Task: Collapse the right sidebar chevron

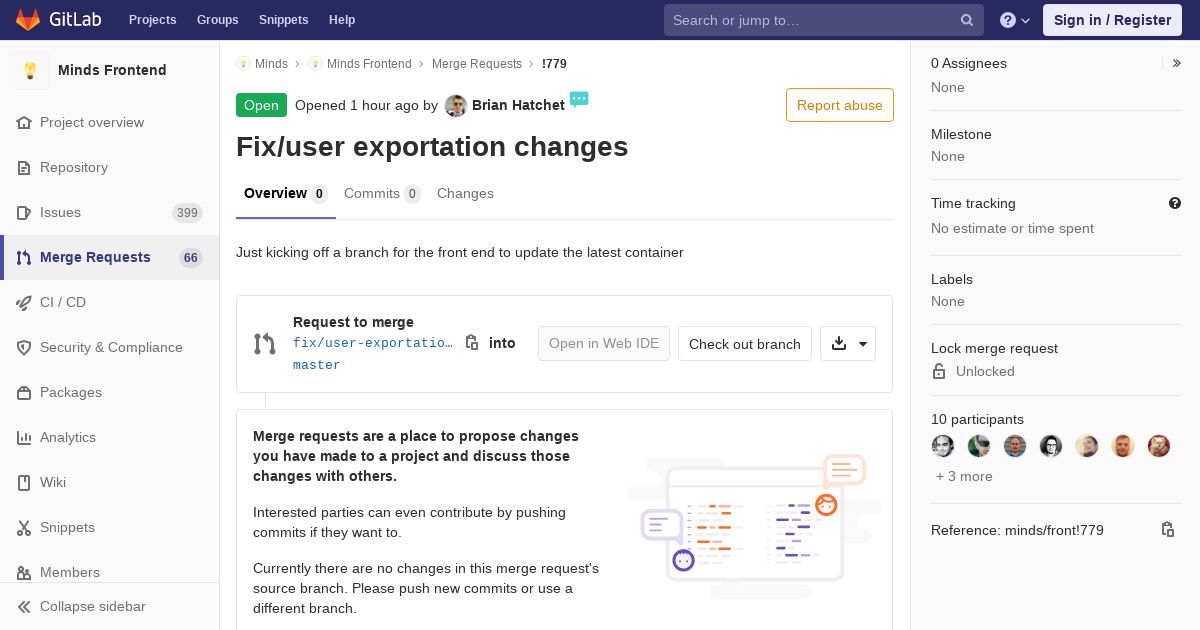Action: tap(1177, 63)
